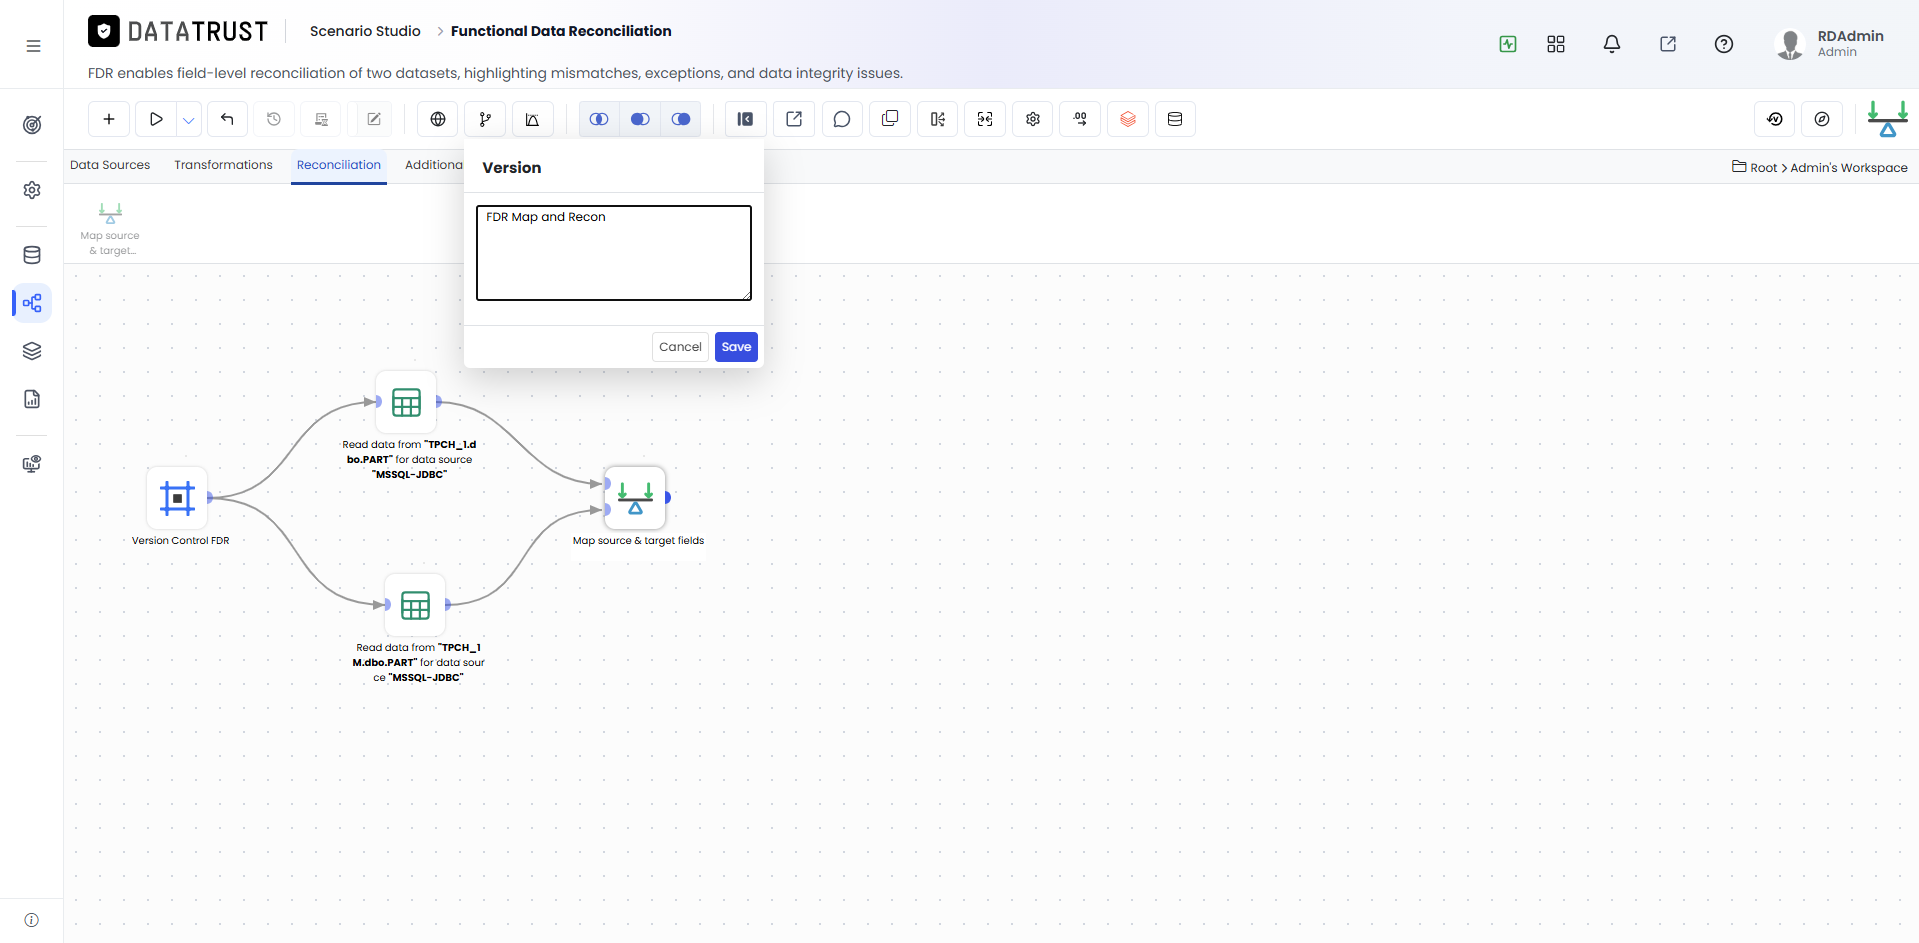Viewport: 1919px width, 943px height.
Task: Switch to the Data Sources tab
Action: [x=110, y=165]
